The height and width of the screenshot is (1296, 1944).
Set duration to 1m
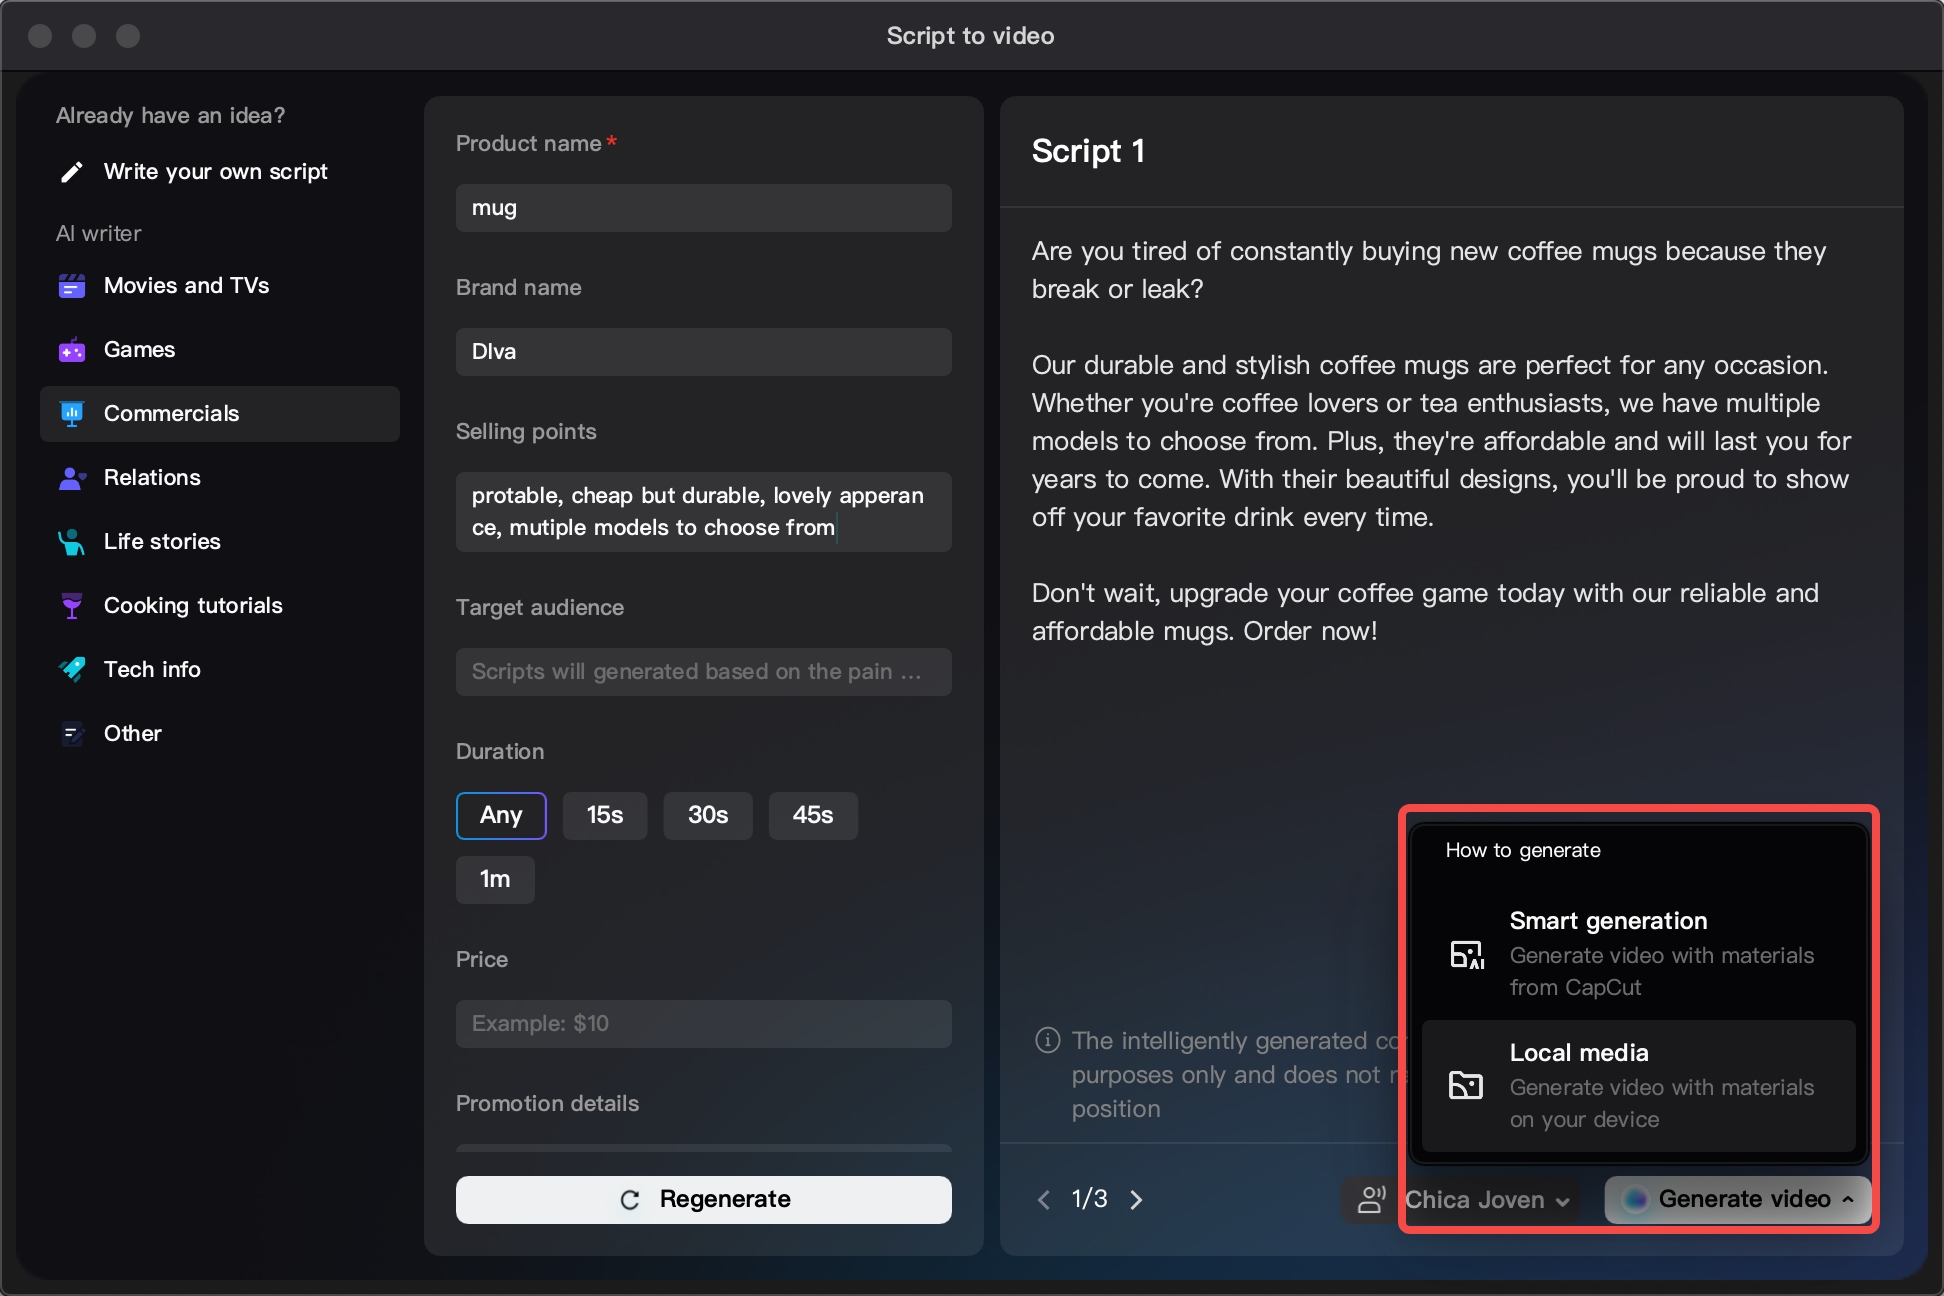[x=494, y=879]
